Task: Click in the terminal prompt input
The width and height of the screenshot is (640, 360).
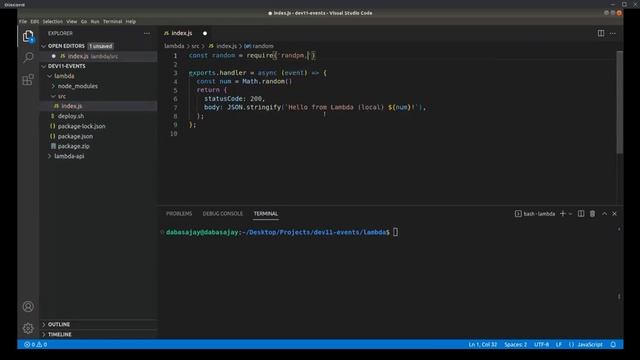Action: click(396, 232)
